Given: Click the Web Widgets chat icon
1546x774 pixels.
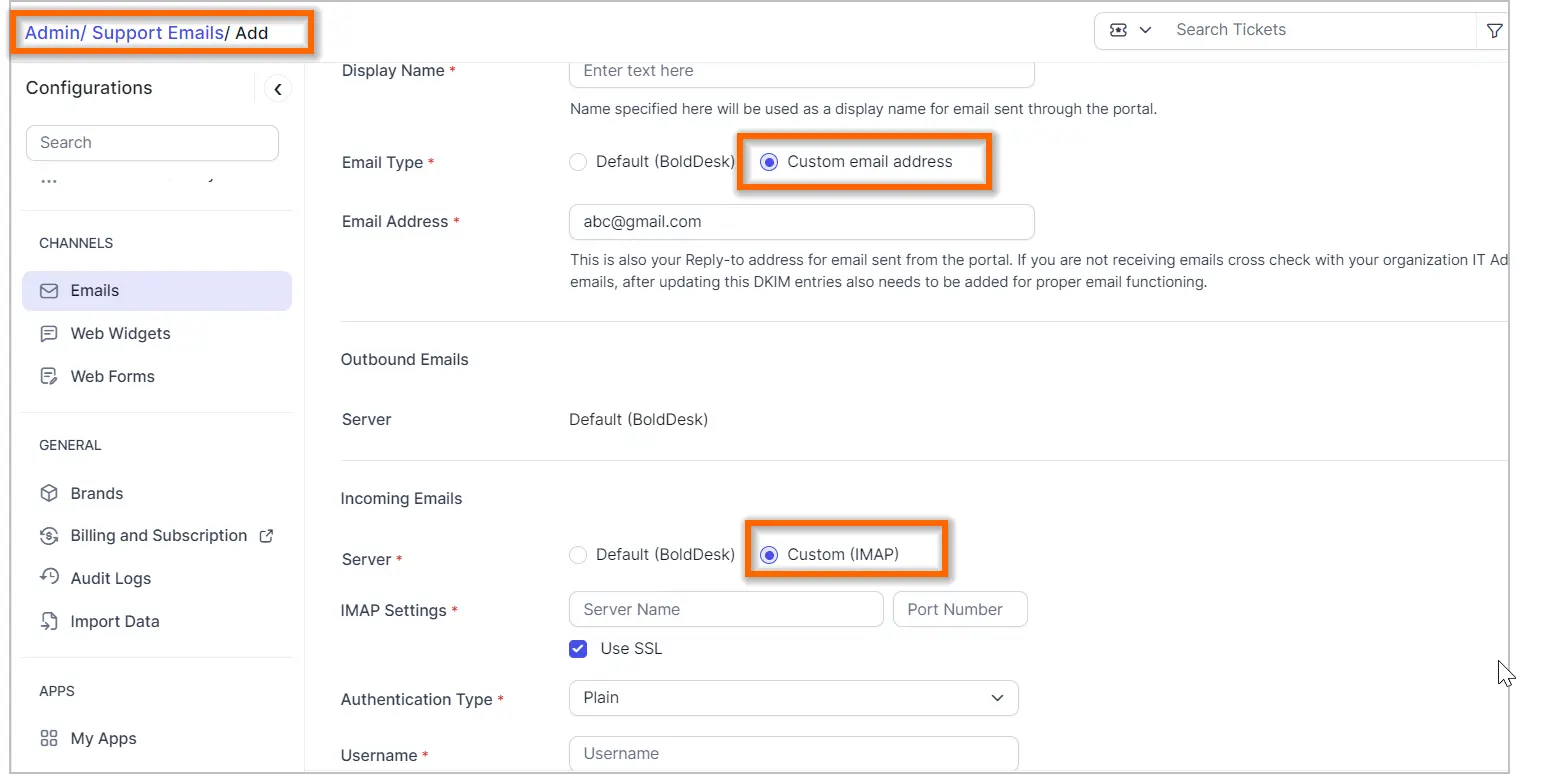Looking at the screenshot, I should [48, 334].
